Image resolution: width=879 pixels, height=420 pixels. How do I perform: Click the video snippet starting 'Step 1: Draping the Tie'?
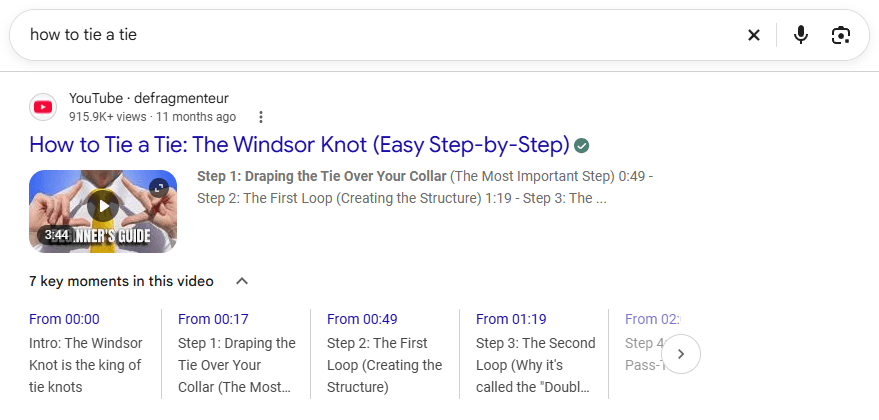click(x=425, y=187)
